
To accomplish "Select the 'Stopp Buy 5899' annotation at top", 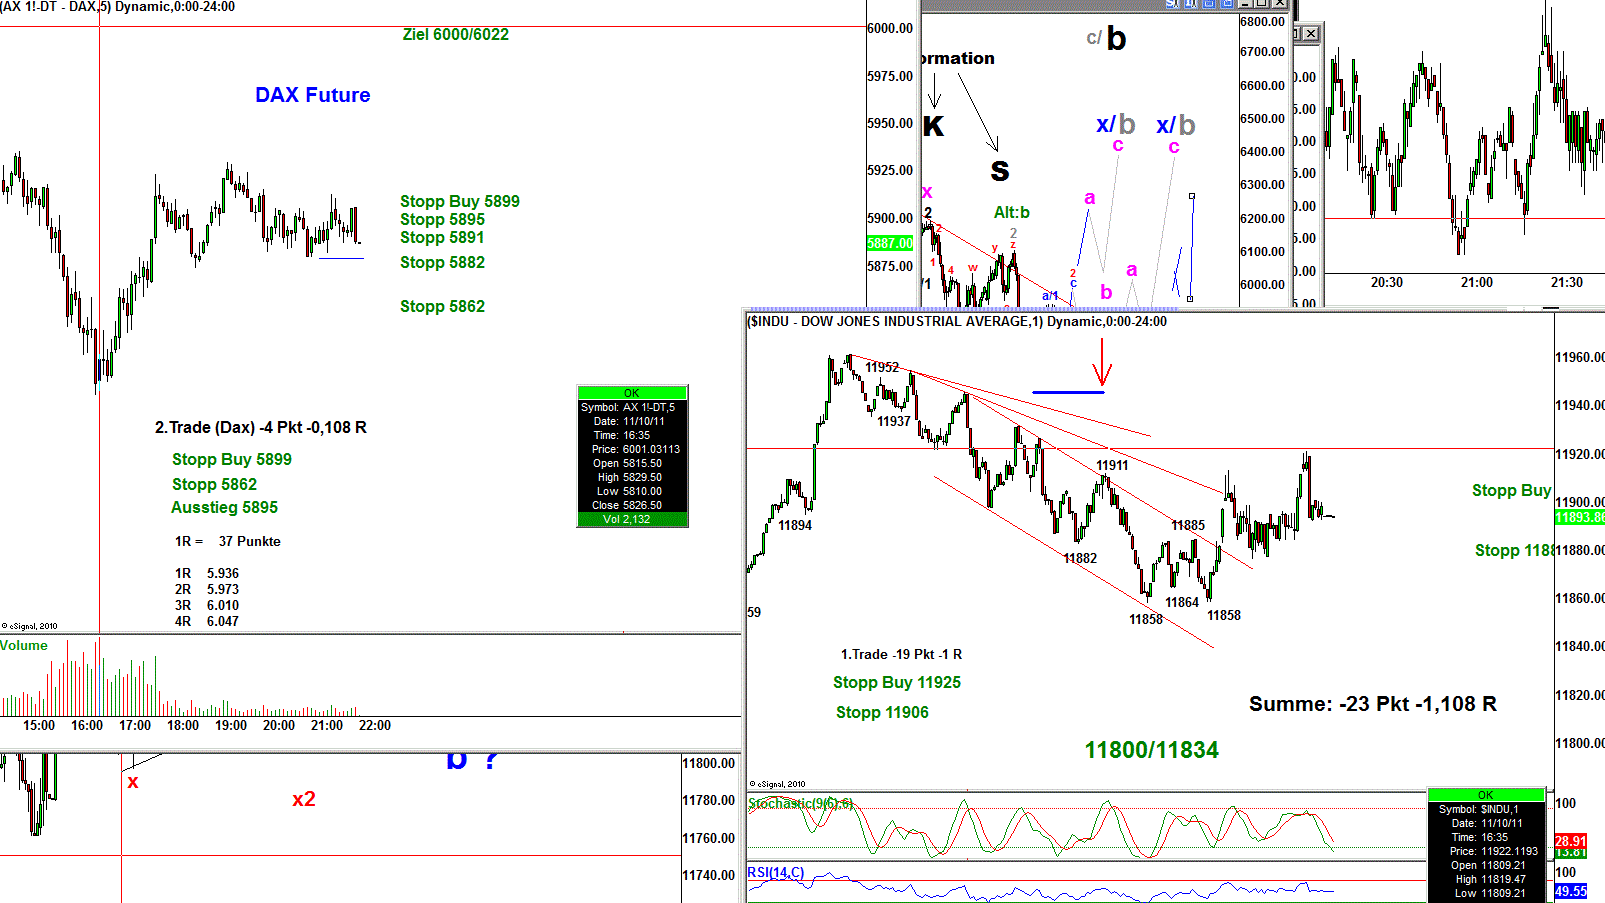I will [459, 201].
